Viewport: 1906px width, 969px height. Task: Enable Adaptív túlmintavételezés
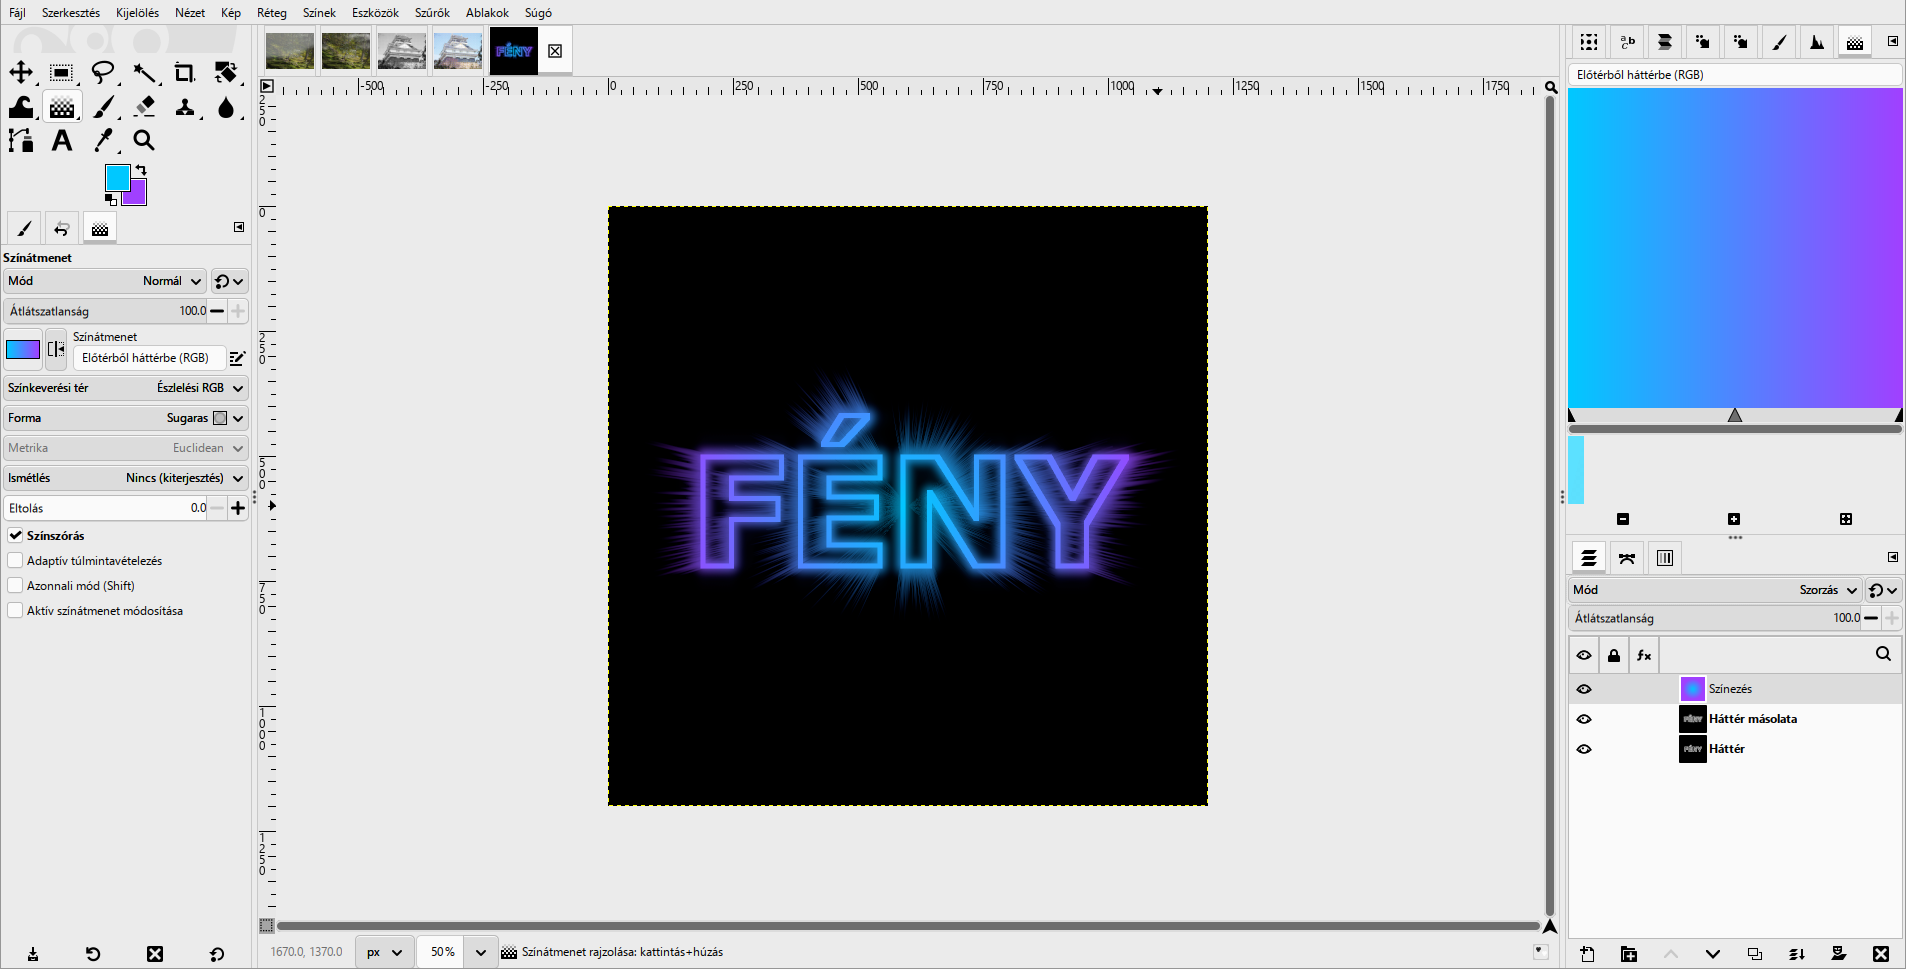(16, 561)
